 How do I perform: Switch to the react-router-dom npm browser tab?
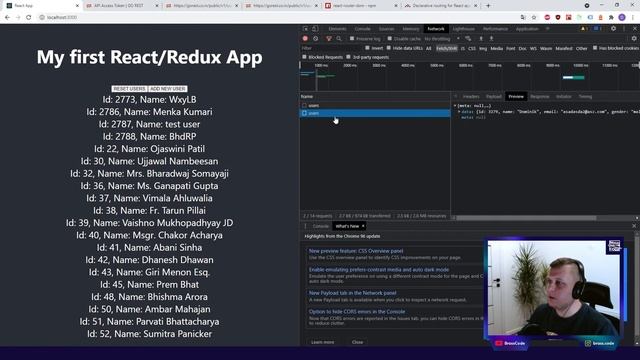pyautogui.click(x=360, y=6)
